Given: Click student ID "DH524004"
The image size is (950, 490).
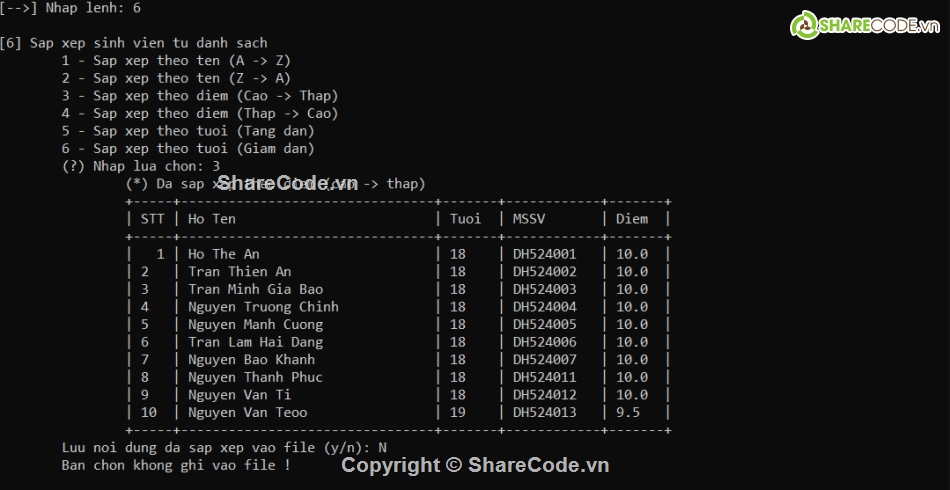Looking at the screenshot, I should click(545, 306).
